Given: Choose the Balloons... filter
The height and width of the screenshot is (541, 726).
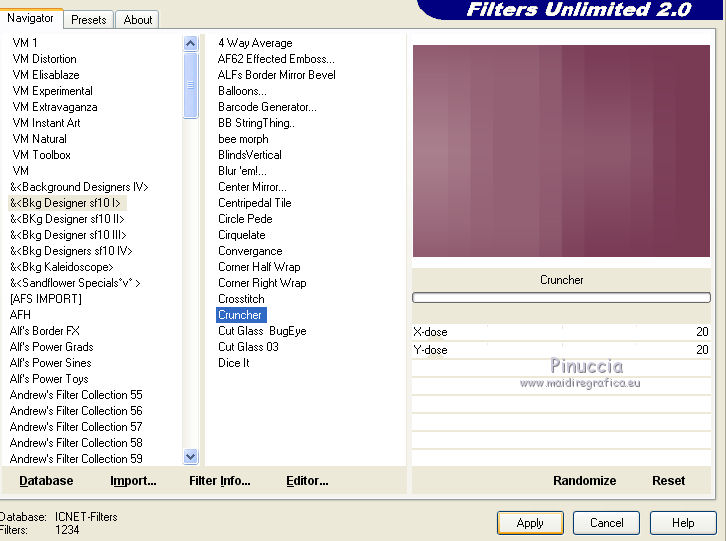Looking at the screenshot, I should (x=242, y=91).
